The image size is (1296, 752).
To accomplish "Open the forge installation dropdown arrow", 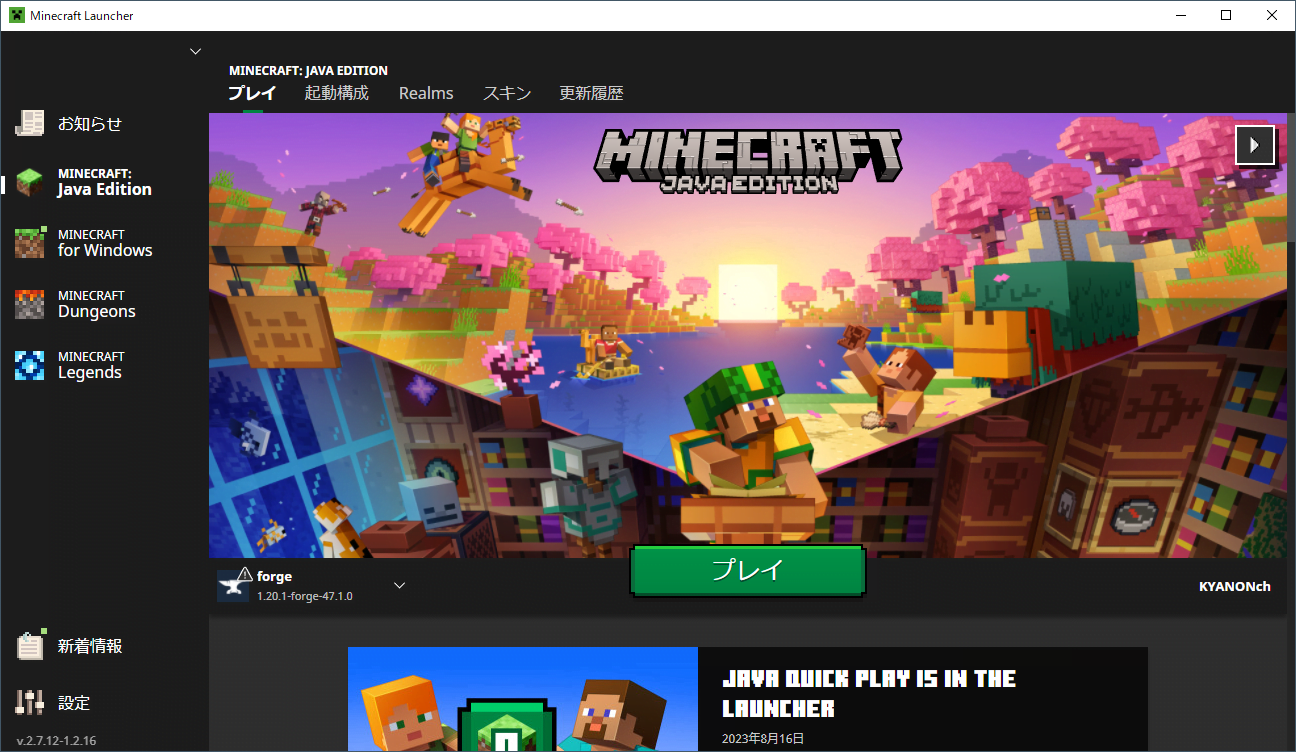I will [x=399, y=585].
